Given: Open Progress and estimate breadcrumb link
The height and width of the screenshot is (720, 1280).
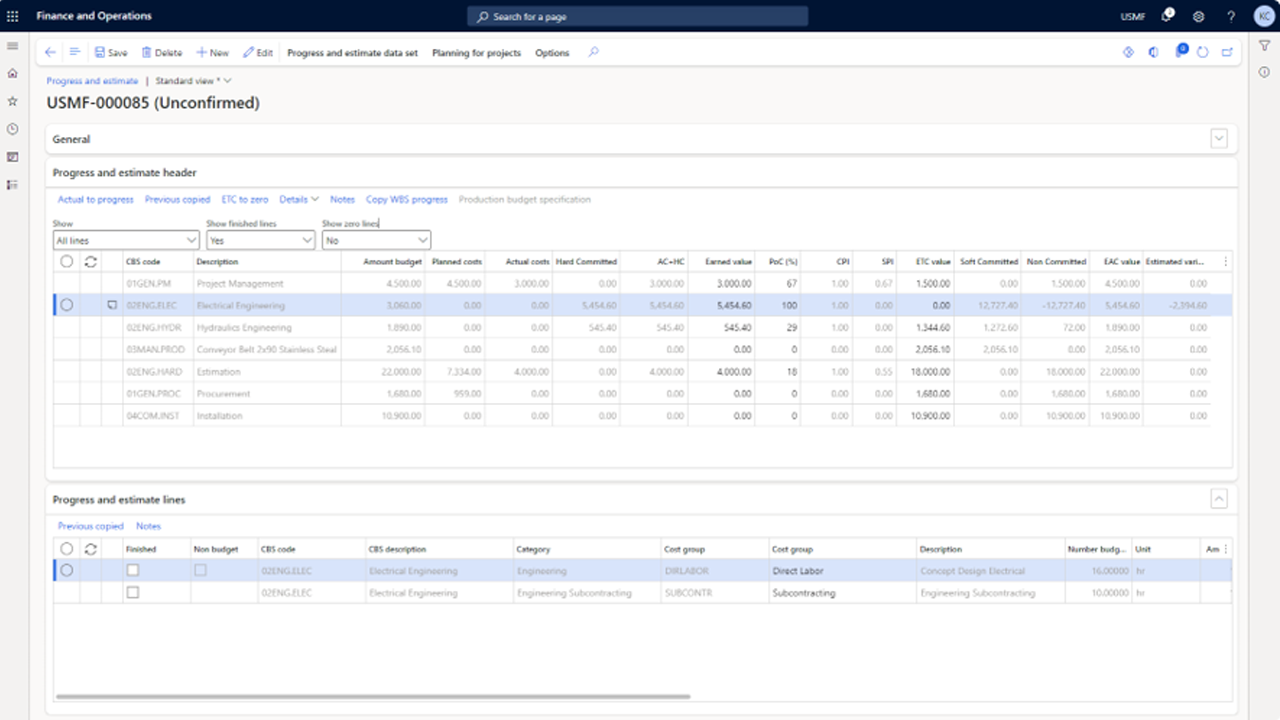Looking at the screenshot, I should 92,81.
